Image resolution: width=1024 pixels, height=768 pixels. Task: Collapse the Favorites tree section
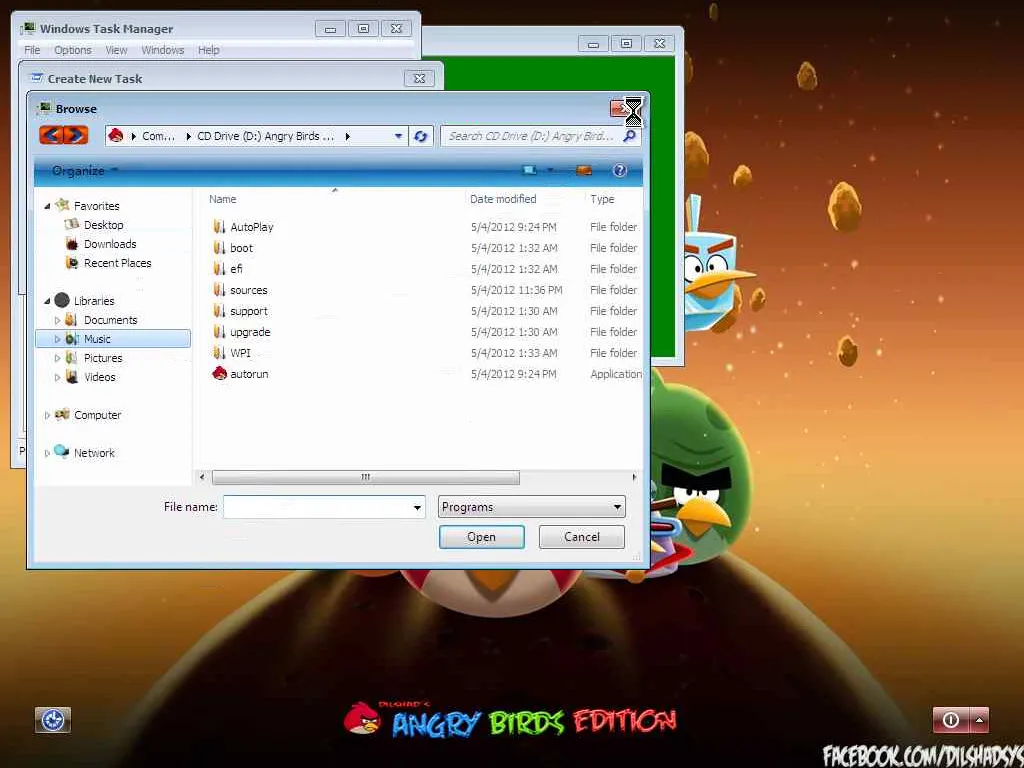tap(47, 206)
